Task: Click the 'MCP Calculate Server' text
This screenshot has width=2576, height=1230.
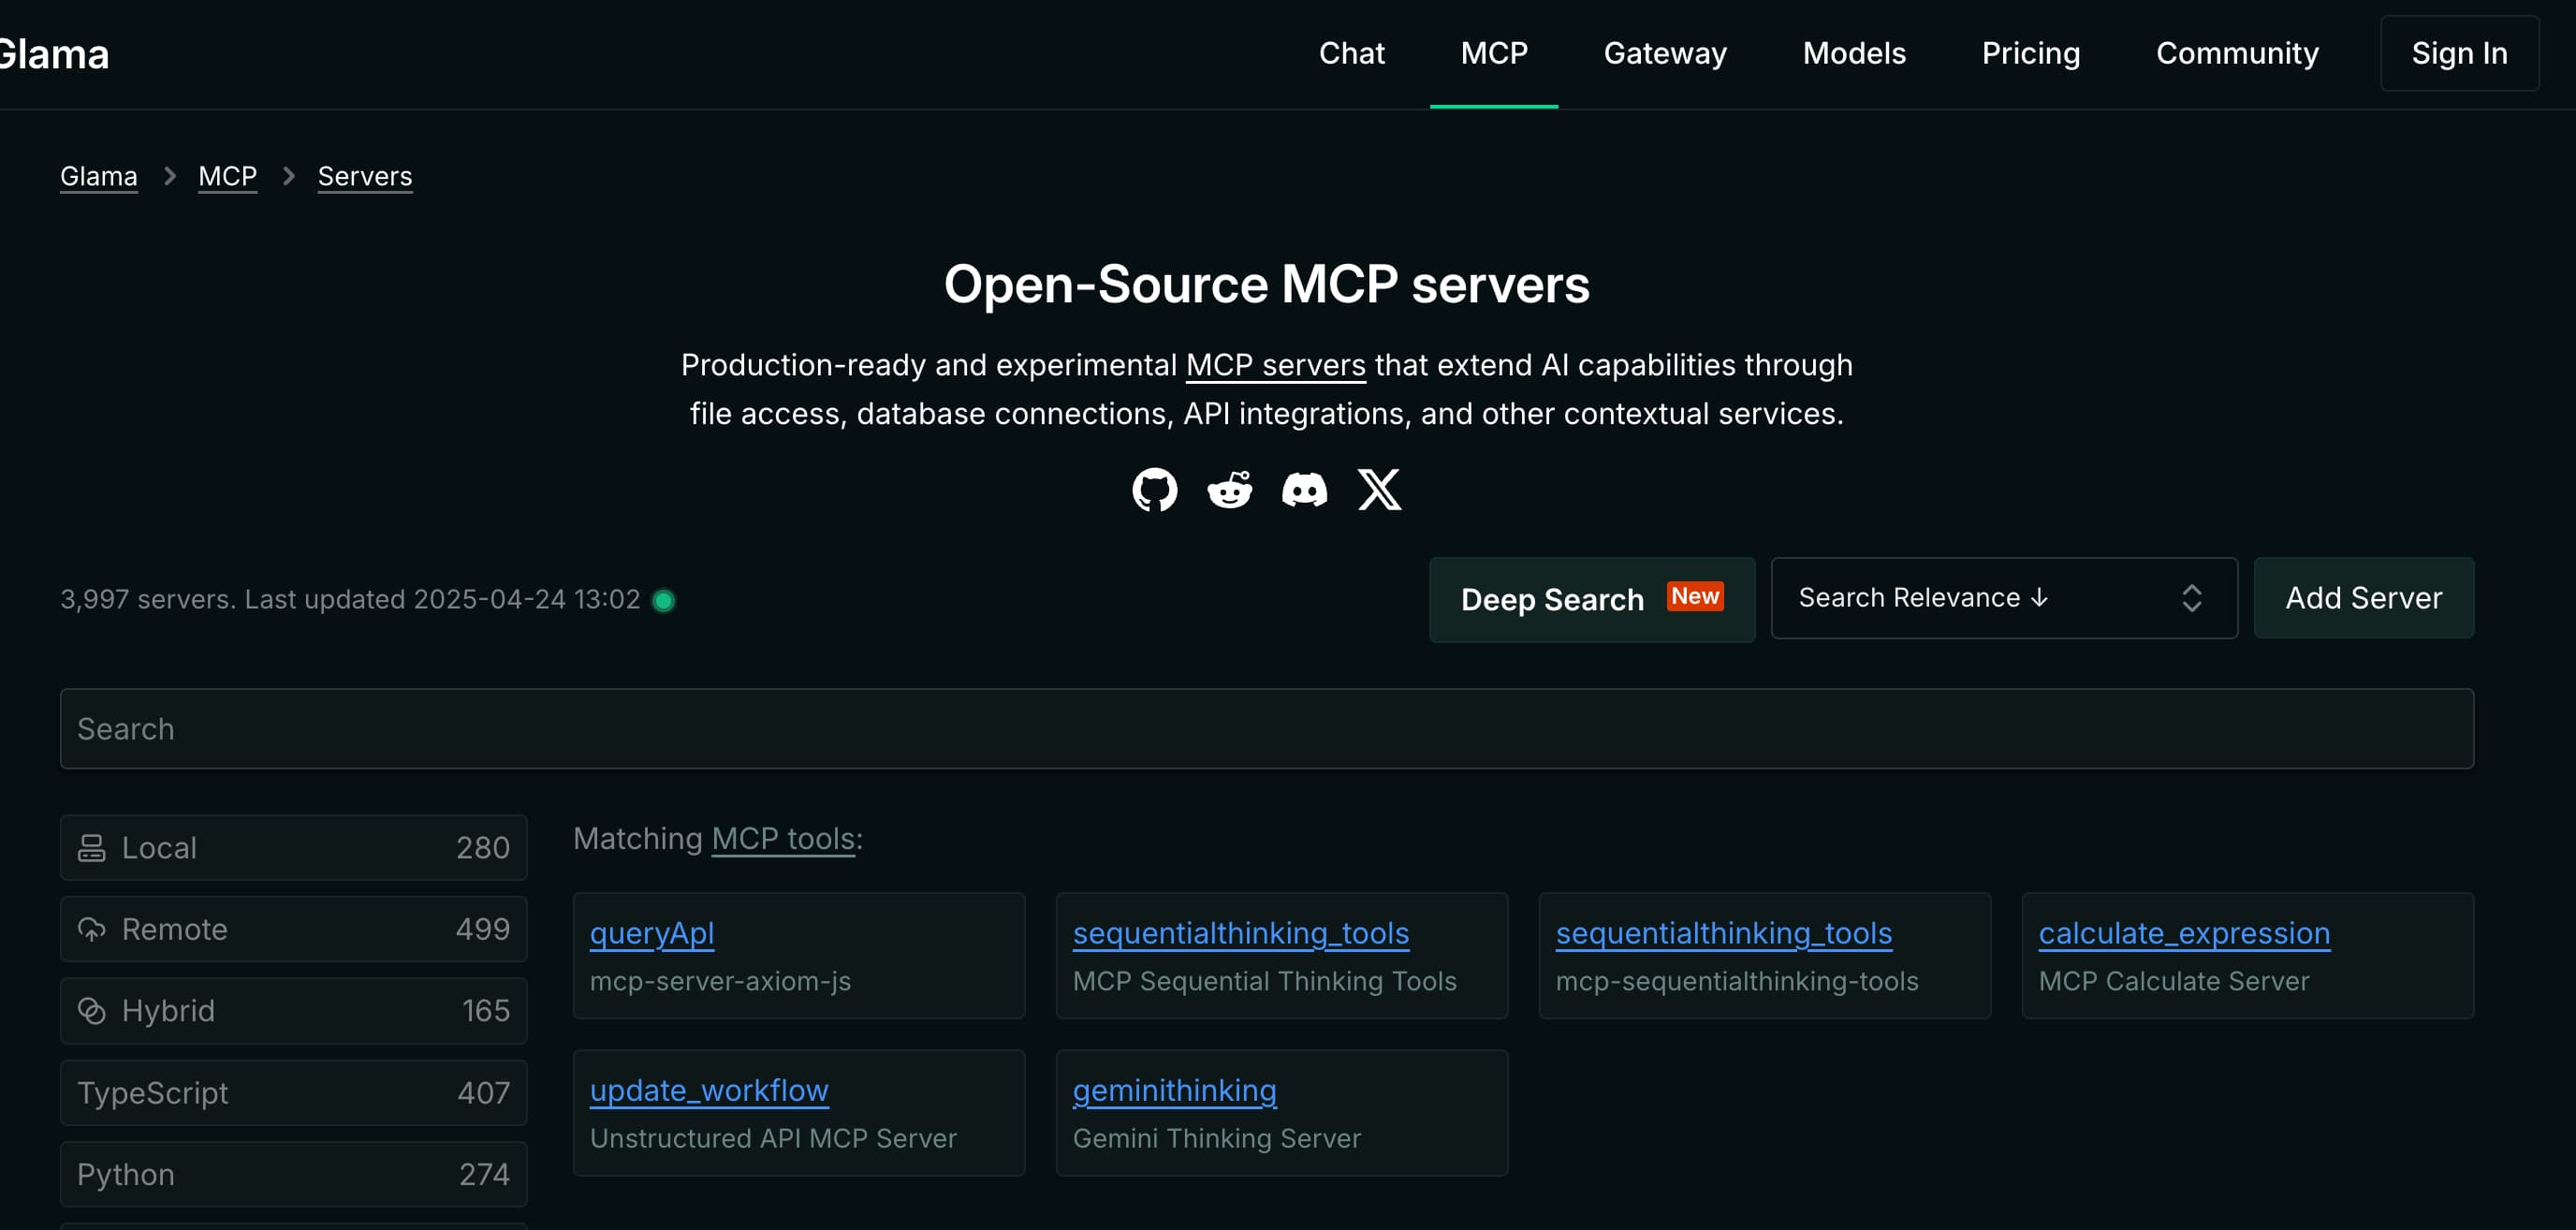Action: coord(2173,981)
